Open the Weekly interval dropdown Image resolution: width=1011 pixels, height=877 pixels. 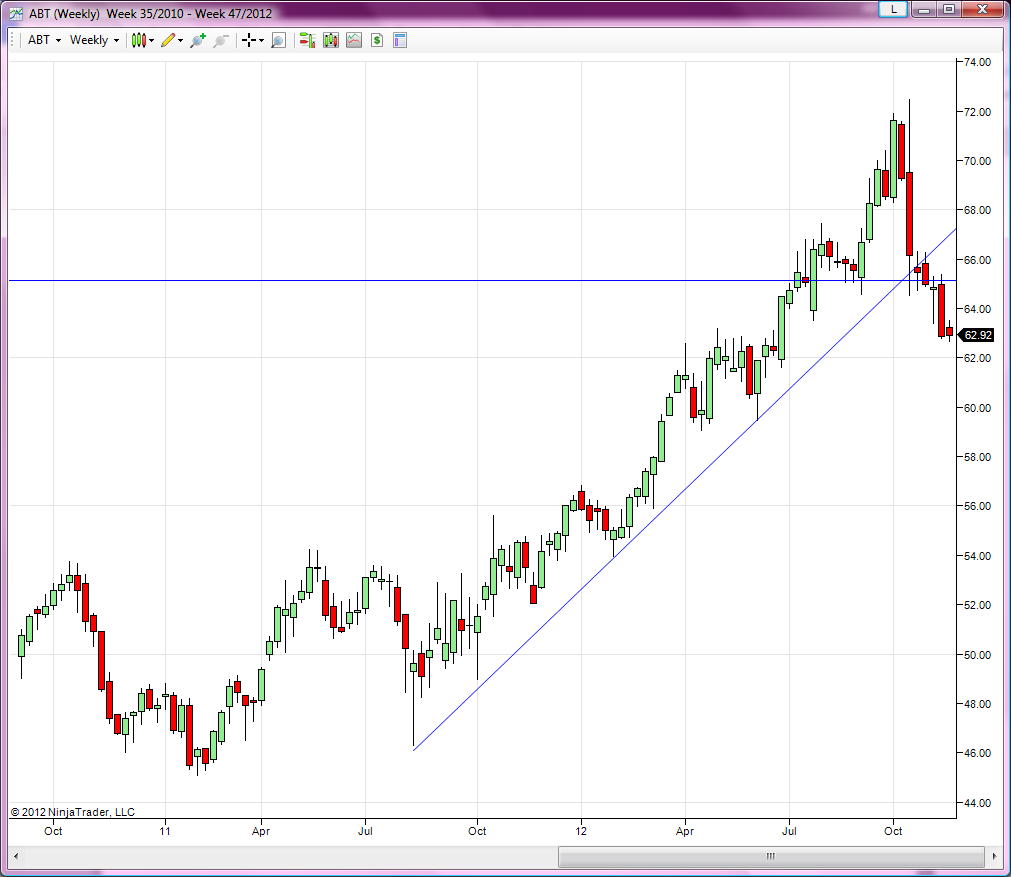pos(93,40)
